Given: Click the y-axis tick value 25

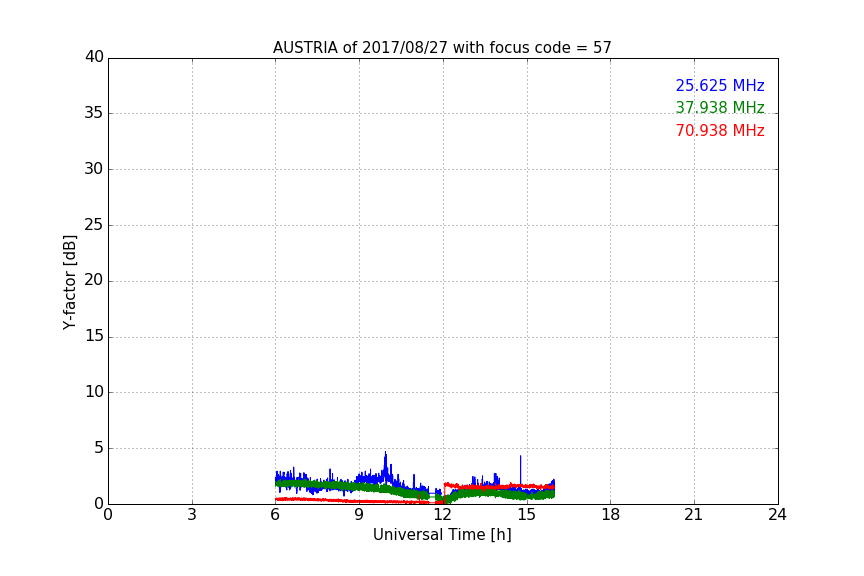Looking at the screenshot, I should tap(94, 225).
